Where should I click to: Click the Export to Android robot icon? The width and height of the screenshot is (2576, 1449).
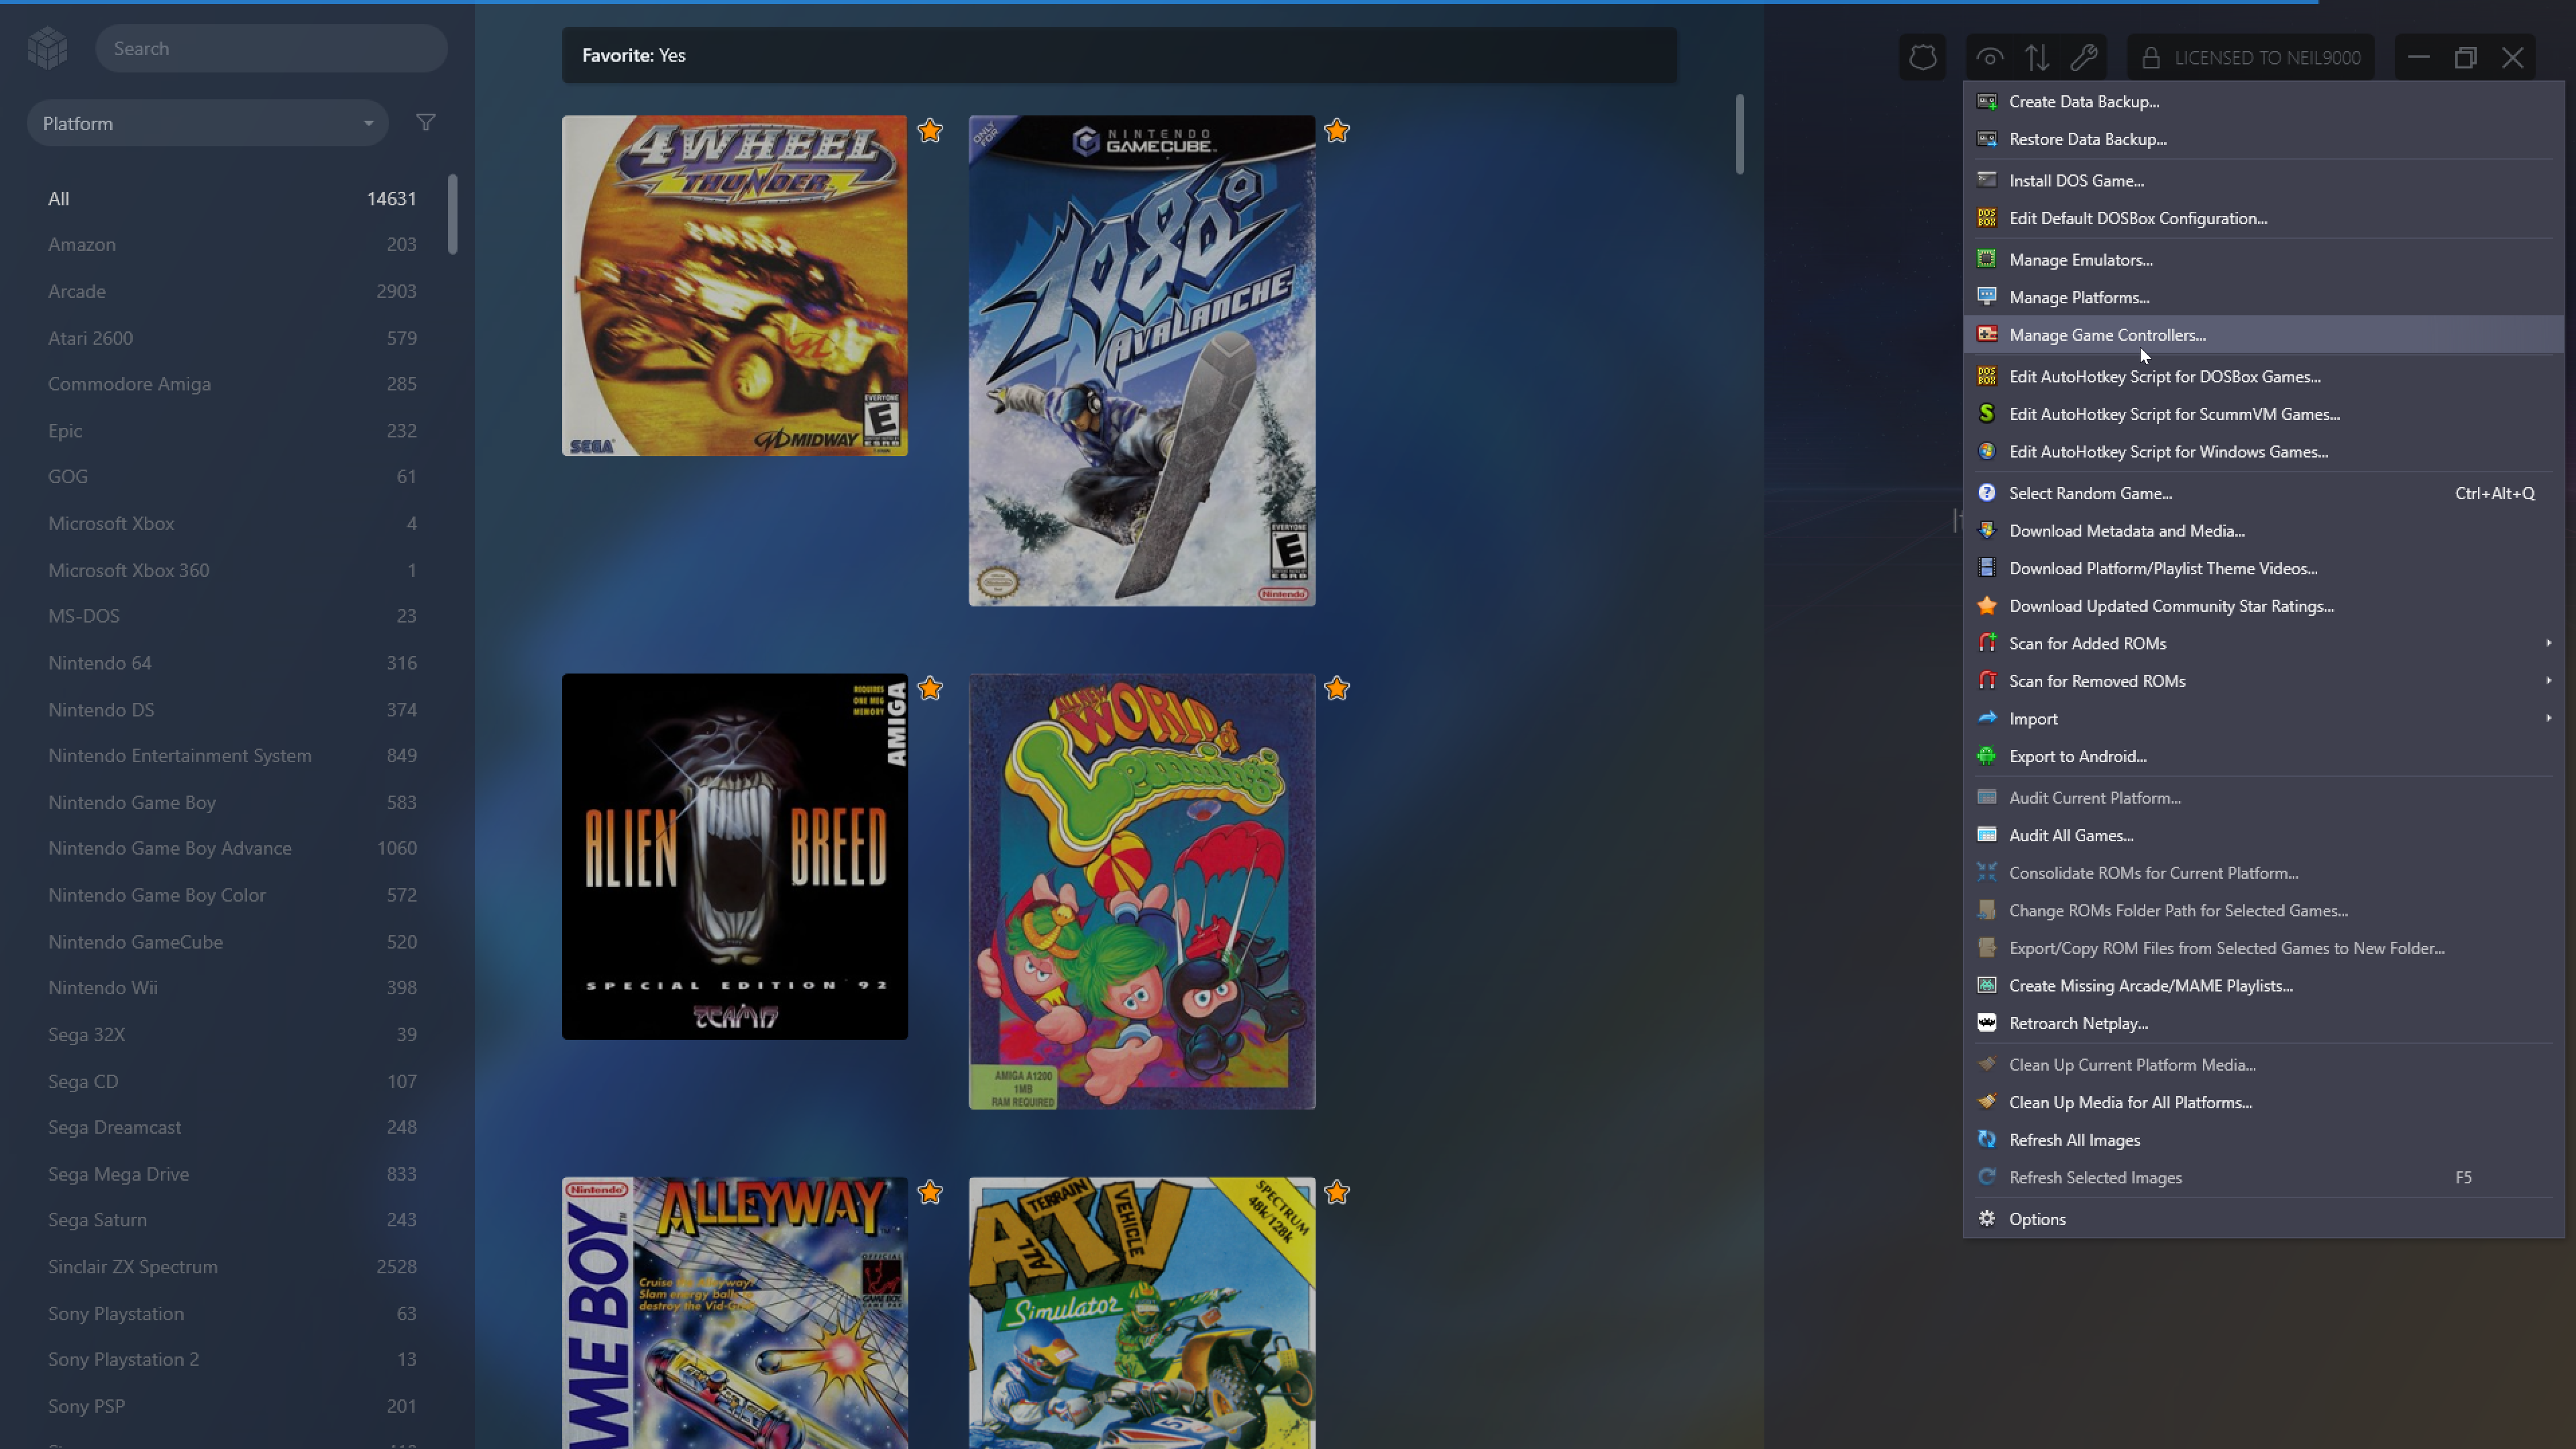(1987, 756)
